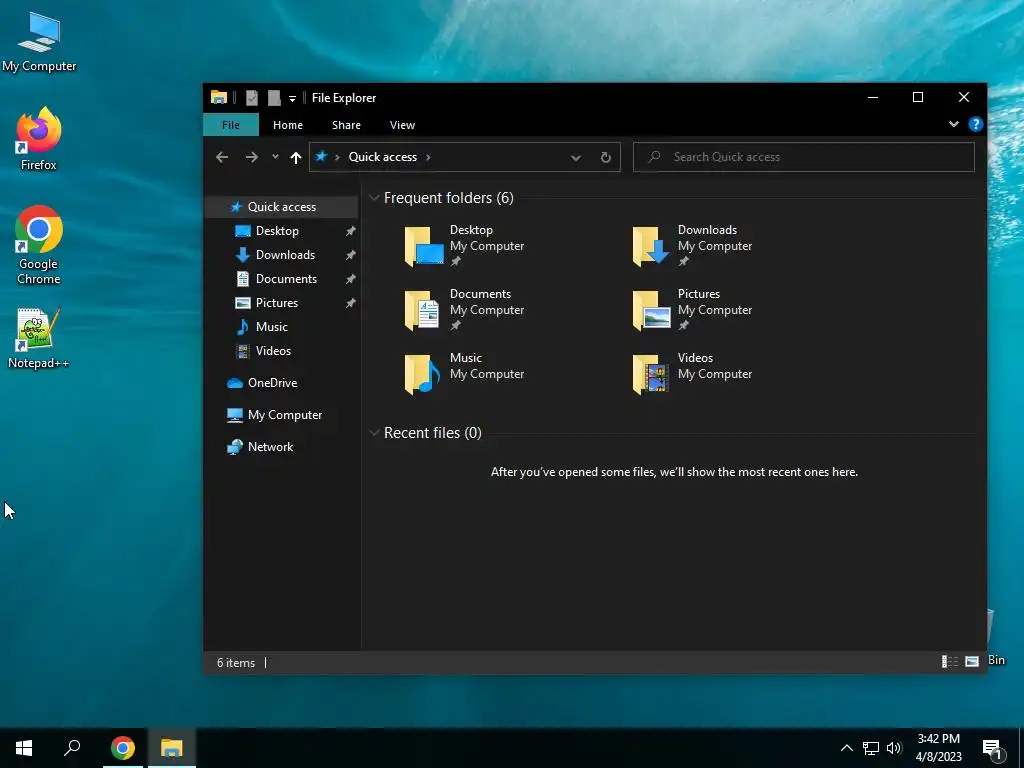This screenshot has width=1024, height=768.
Task: Open the File tab
Action: tap(231, 125)
